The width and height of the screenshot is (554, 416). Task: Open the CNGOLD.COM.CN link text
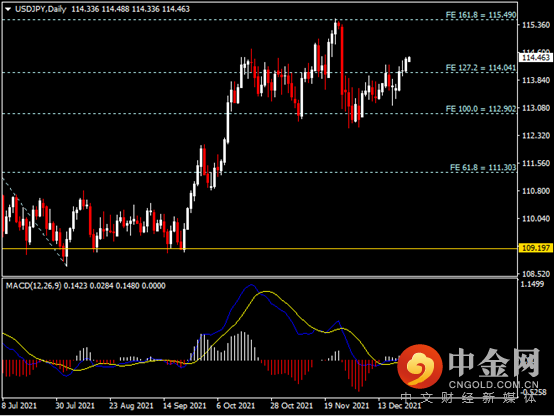(494, 385)
